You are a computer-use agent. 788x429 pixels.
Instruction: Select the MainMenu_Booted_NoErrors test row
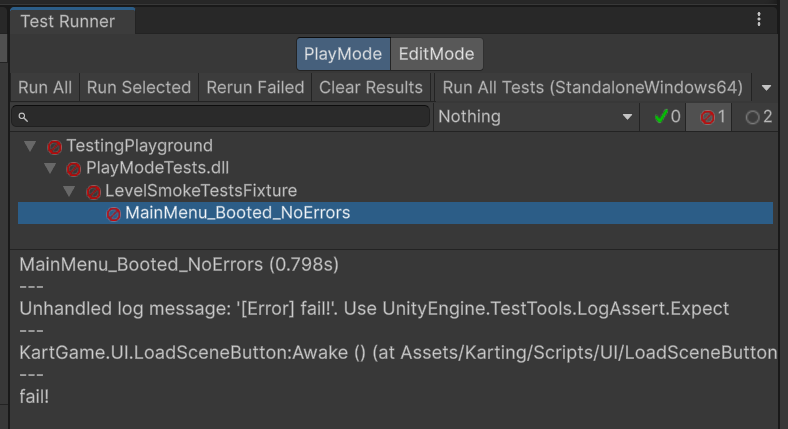click(x=396, y=213)
